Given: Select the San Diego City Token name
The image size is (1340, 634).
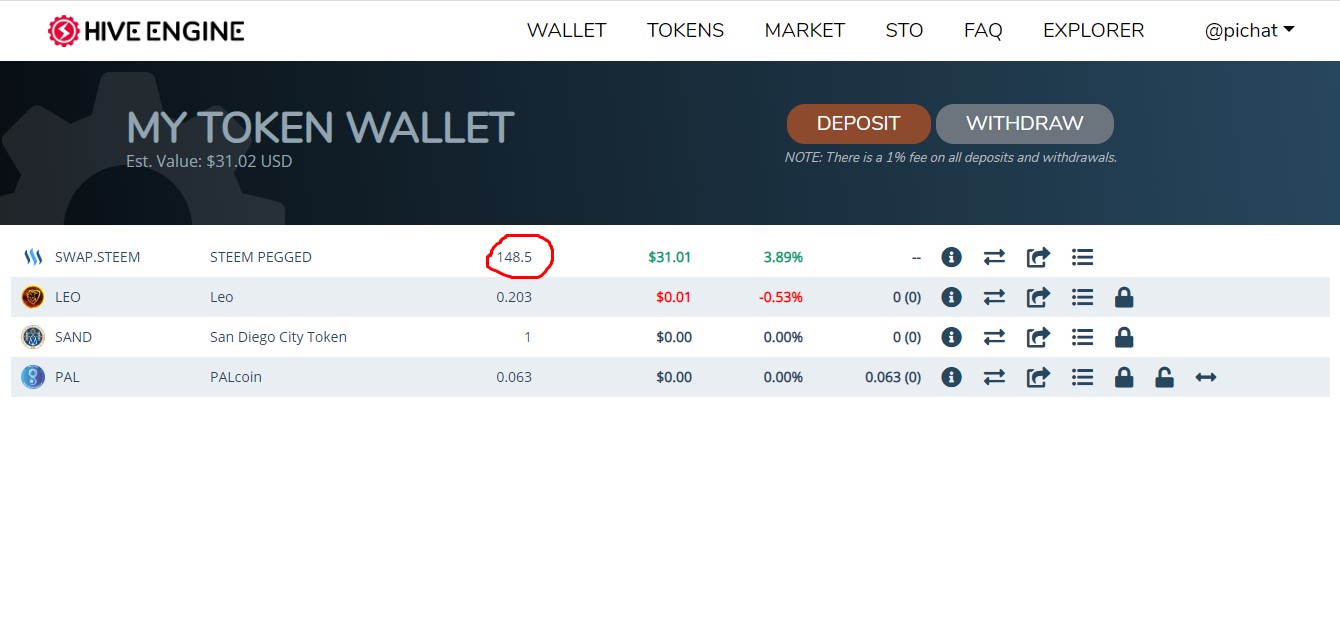Looking at the screenshot, I should [278, 337].
